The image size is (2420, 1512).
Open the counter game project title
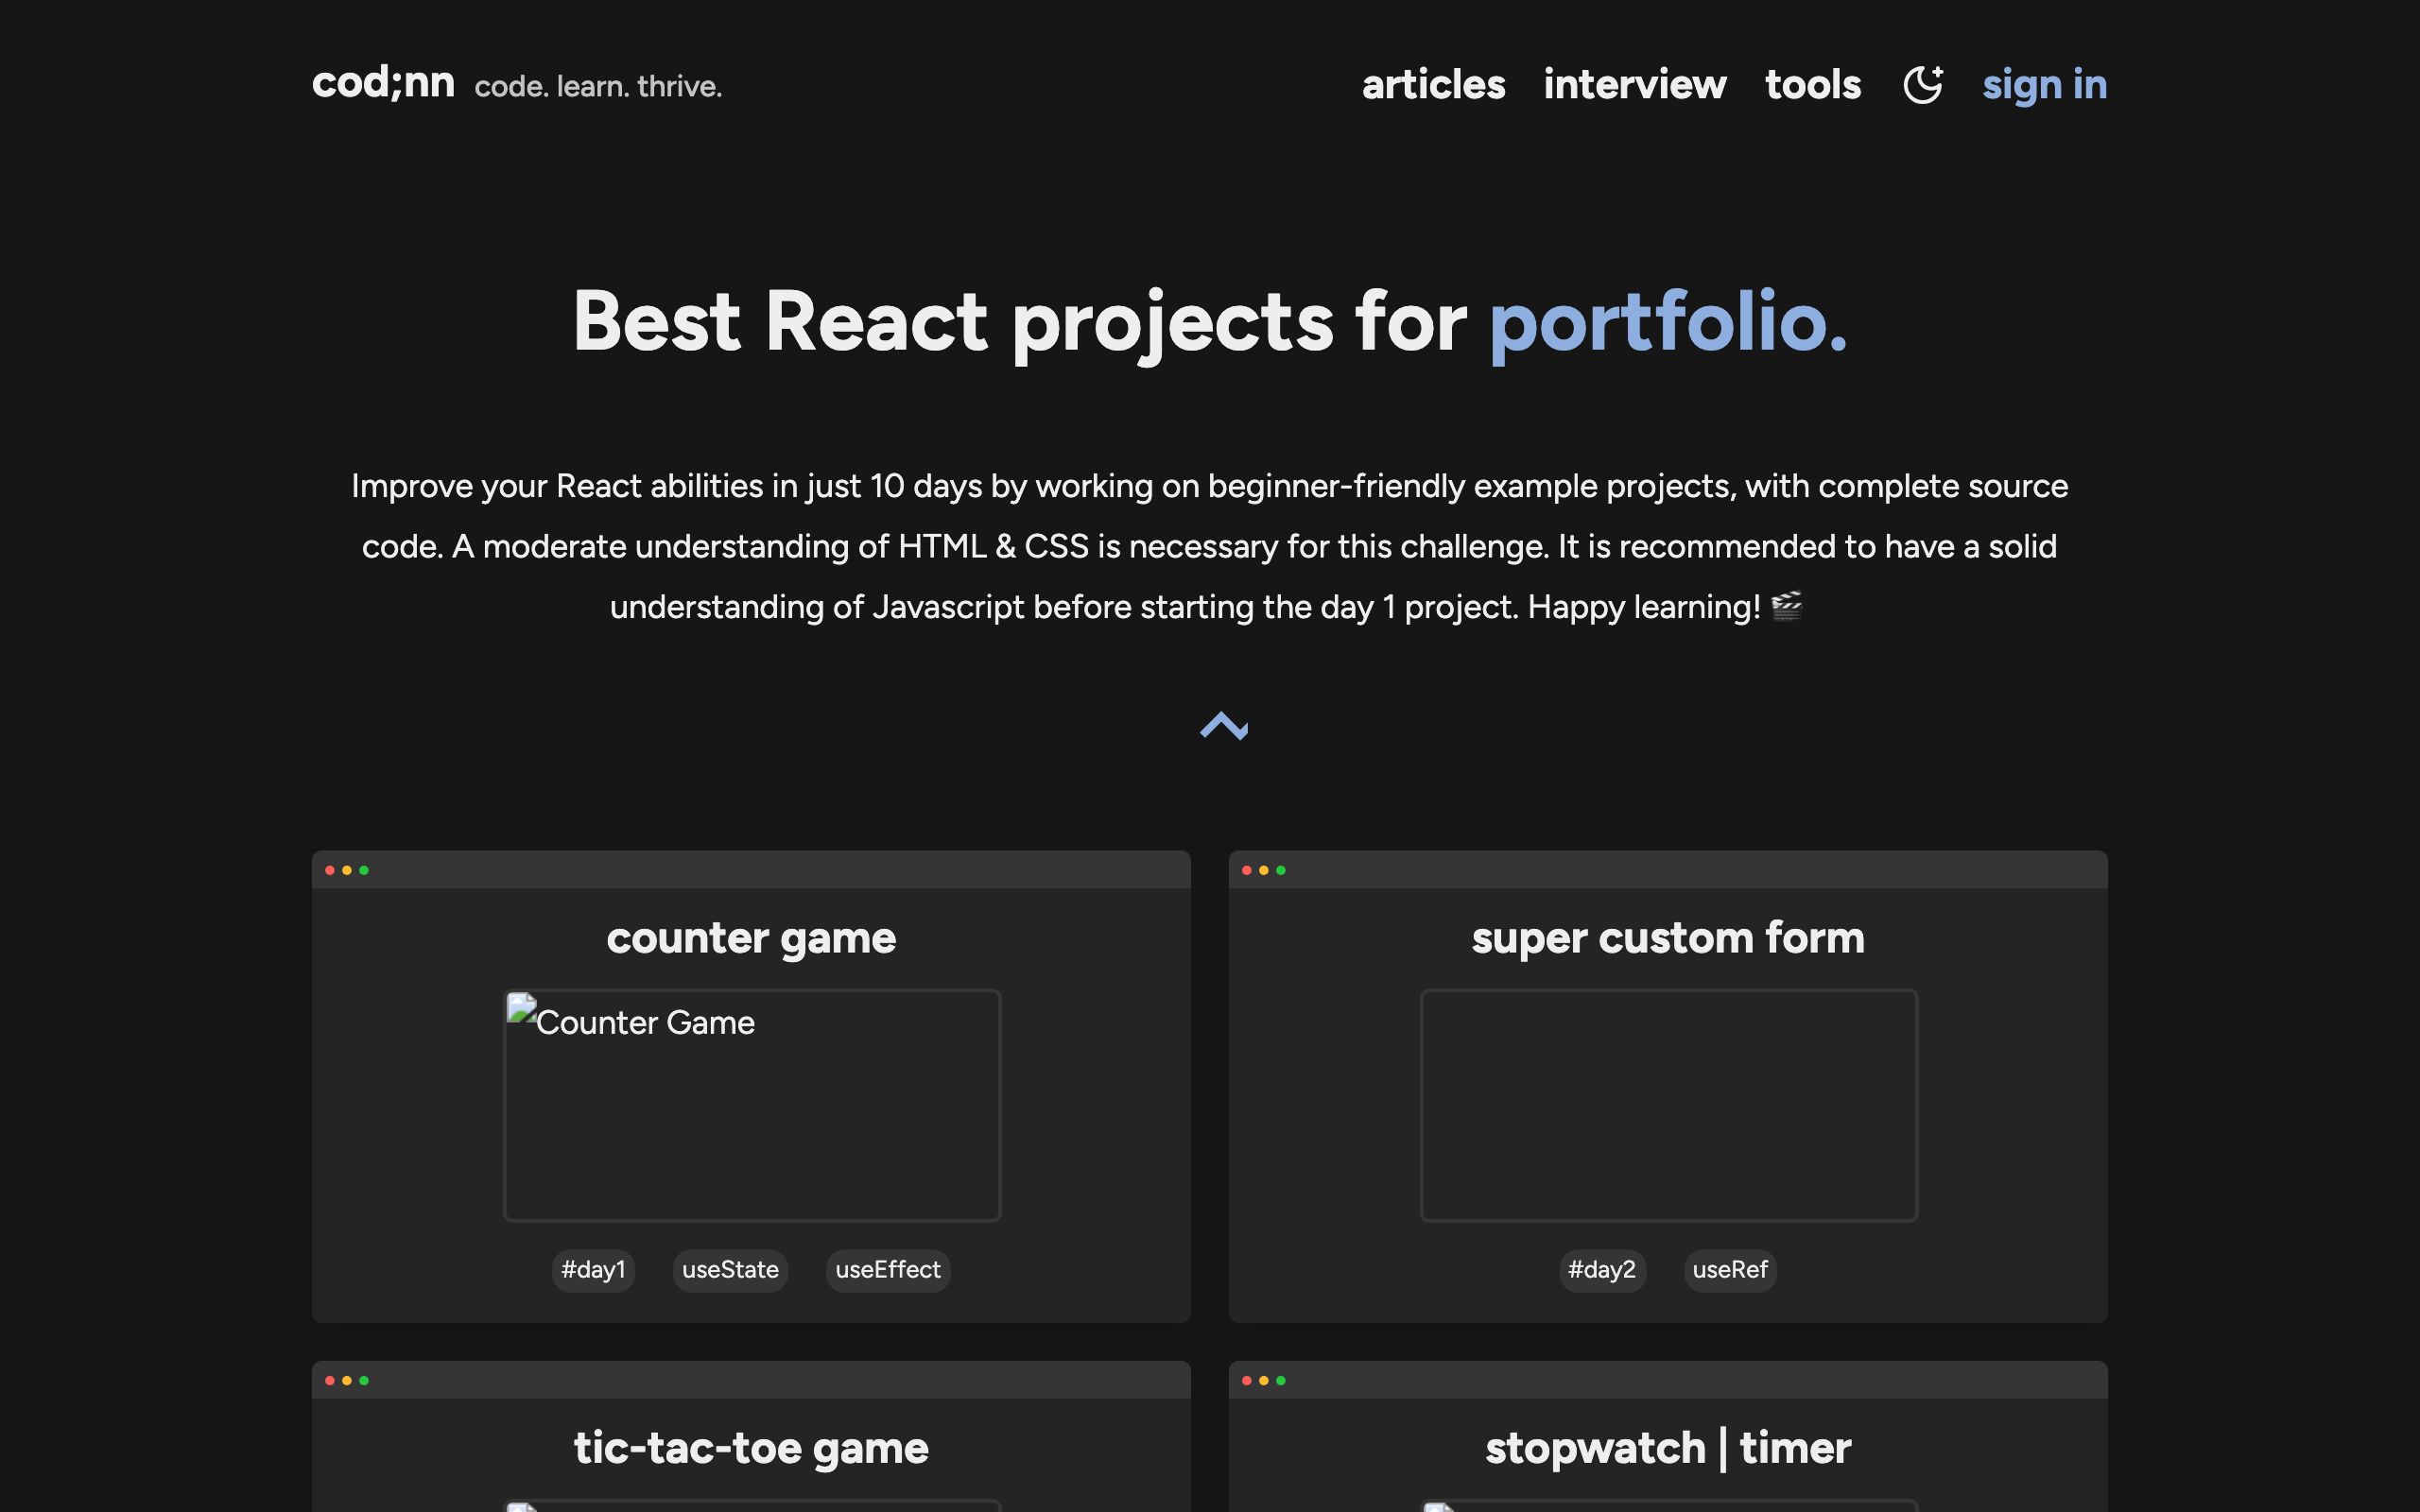[x=751, y=938]
